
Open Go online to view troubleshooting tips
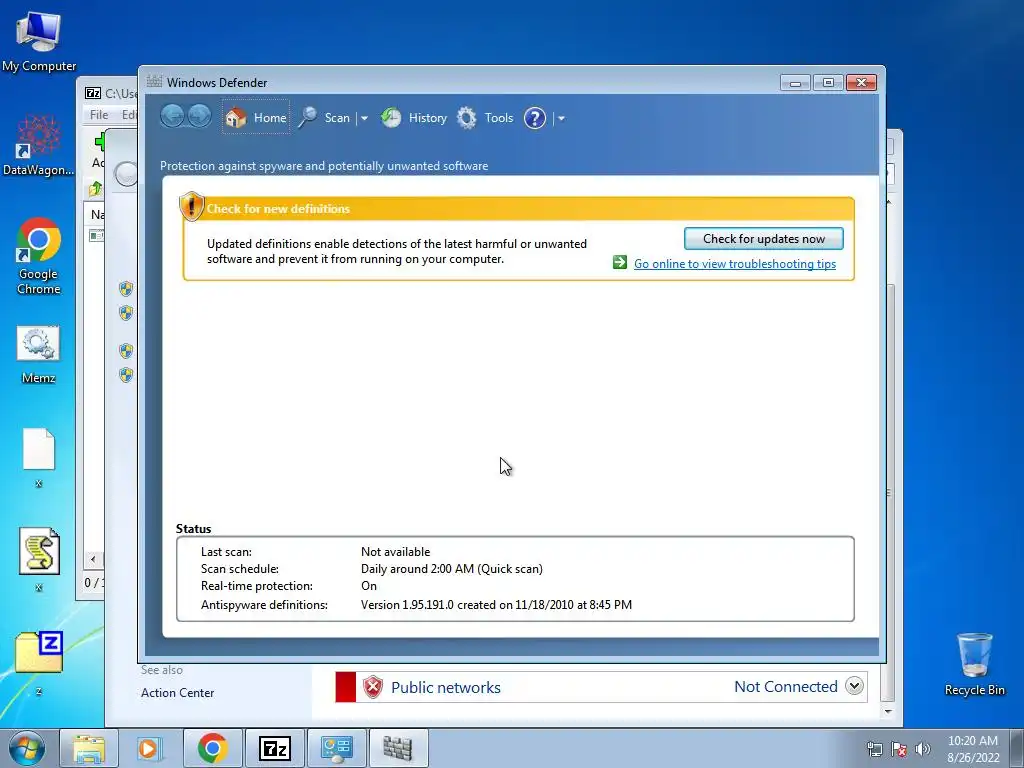[x=735, y=264]
